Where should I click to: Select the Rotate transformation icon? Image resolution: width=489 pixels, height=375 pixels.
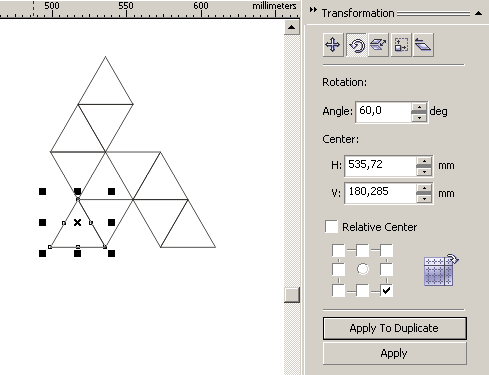[356, 45]
